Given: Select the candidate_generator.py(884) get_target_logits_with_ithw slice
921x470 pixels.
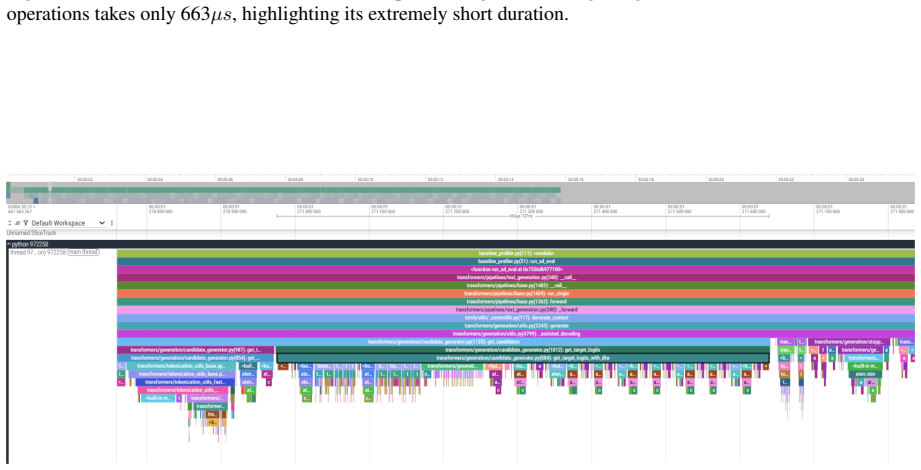Looking at the screenshot, I should [523, 358].
